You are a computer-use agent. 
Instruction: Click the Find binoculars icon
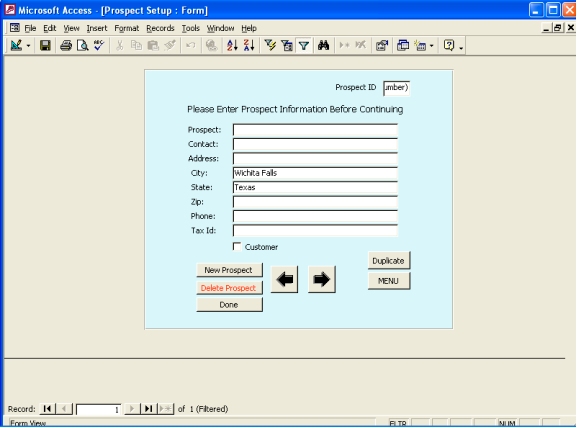tap(323, 46)
